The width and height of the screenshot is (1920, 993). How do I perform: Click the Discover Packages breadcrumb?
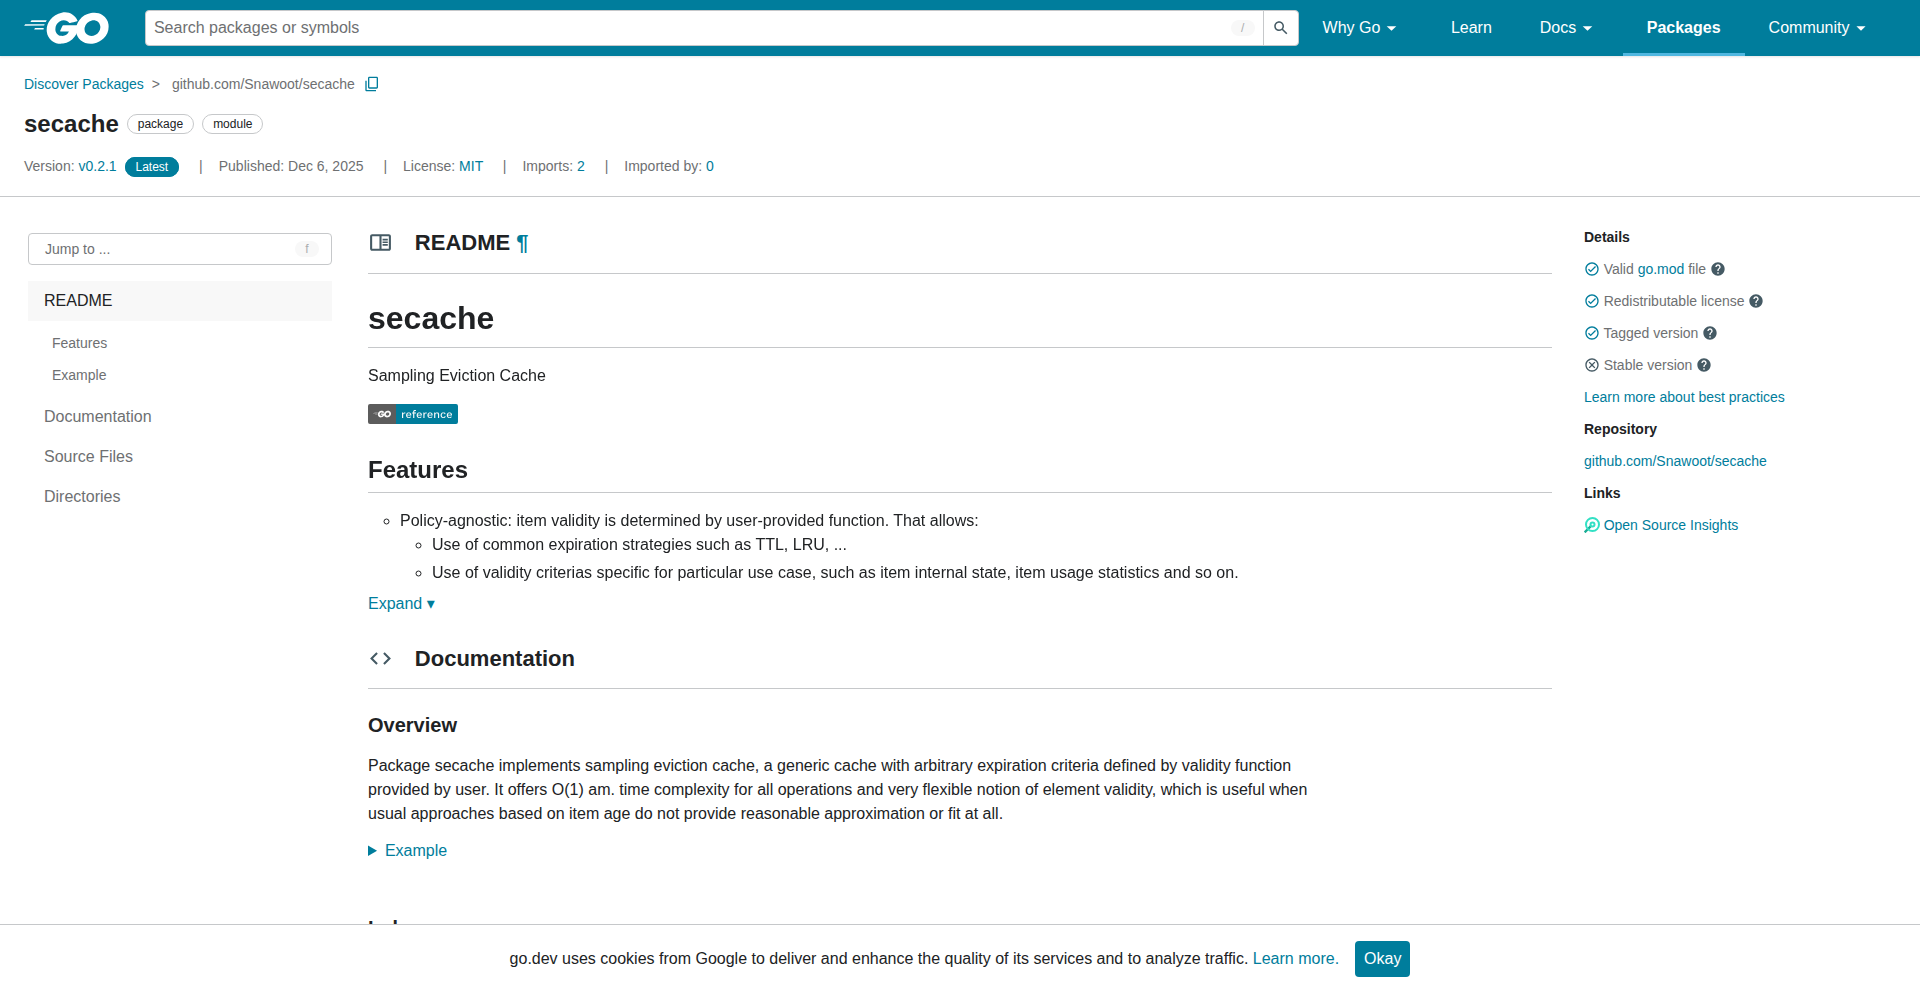84,84
